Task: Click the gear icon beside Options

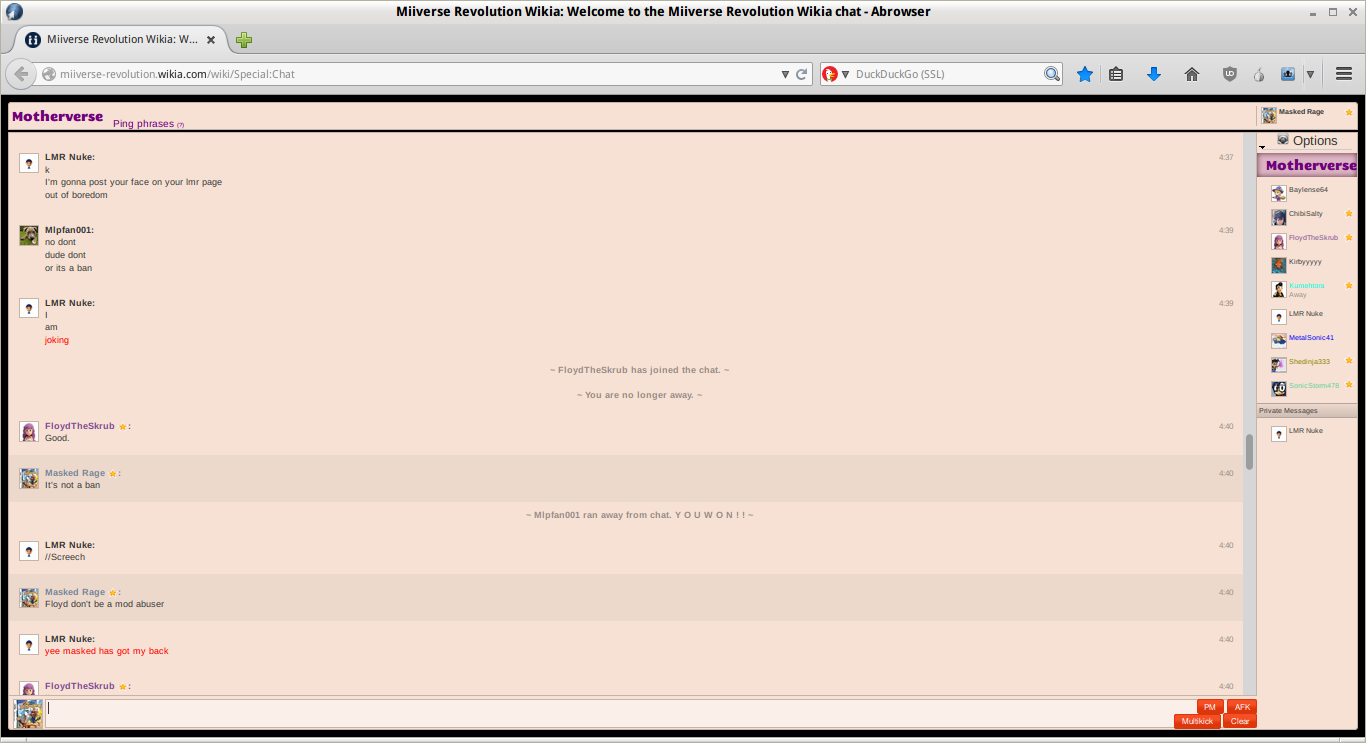Action: click(x=1283, y=140)
